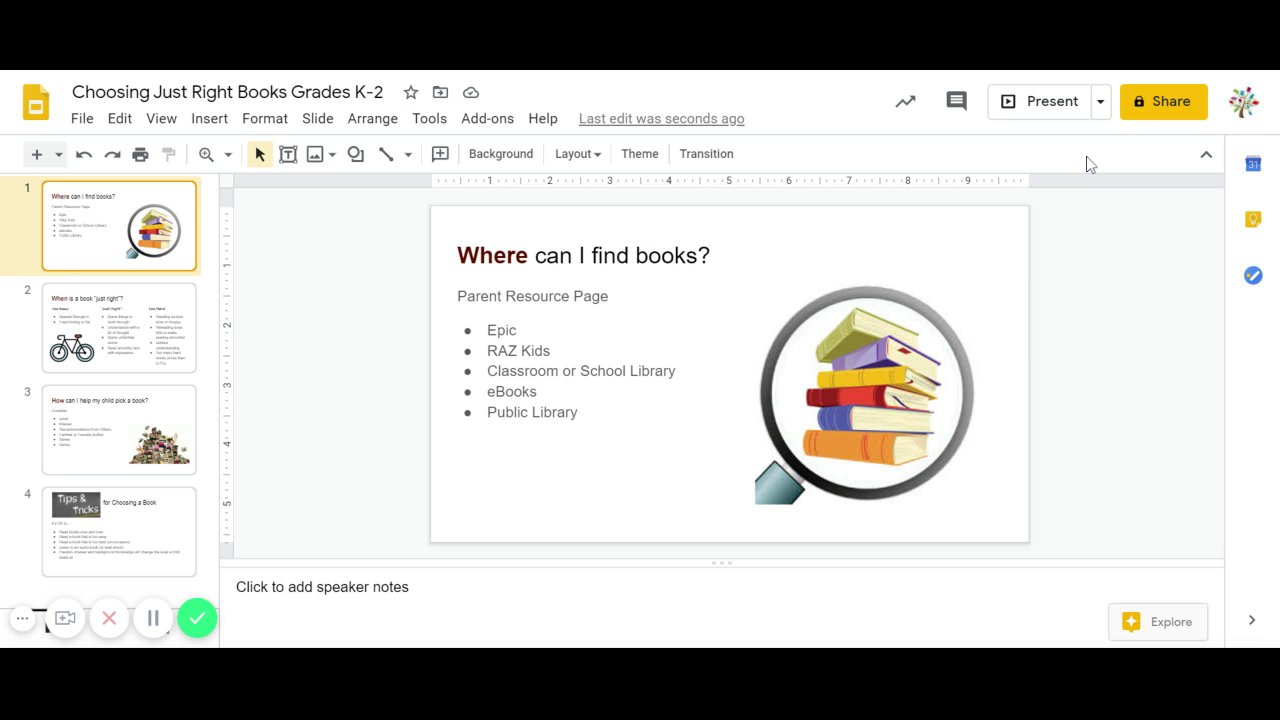Select slide 1 thumbnail in filmstrip
This screenshot has width=1280, height=720.
point(119,226)
